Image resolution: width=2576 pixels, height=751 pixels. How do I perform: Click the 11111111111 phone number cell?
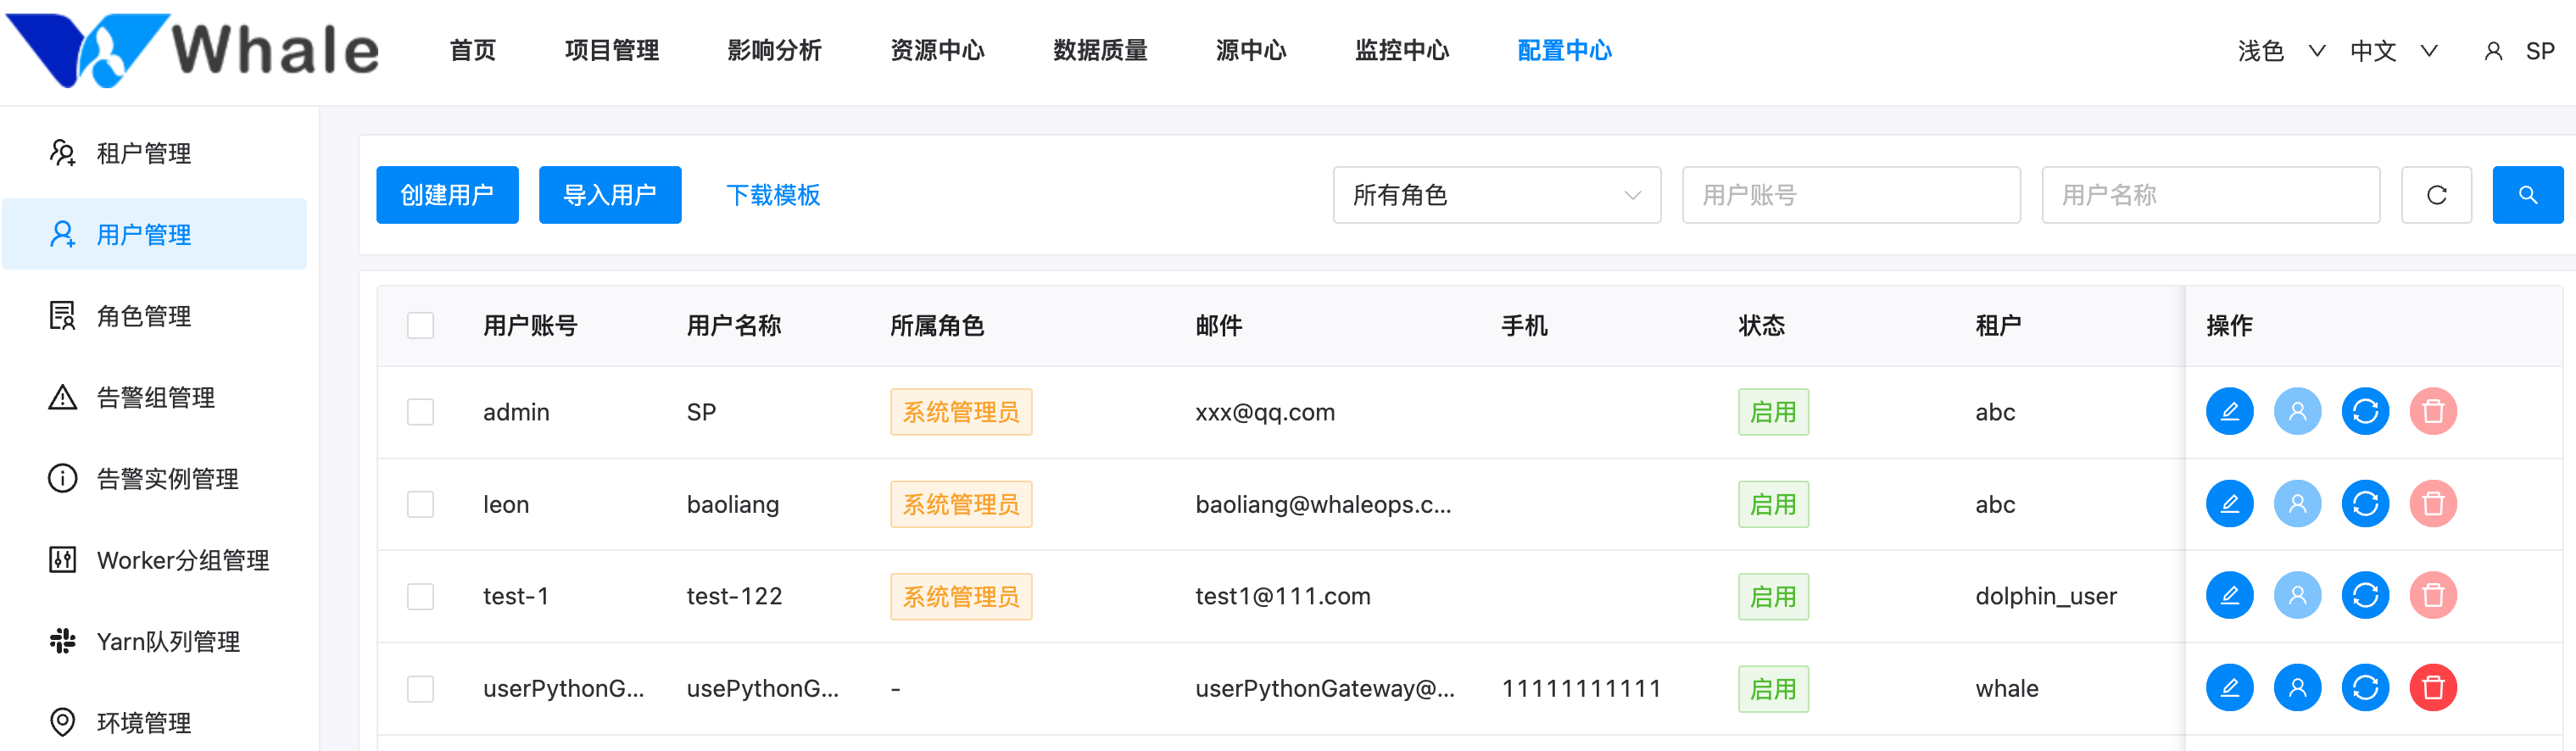coord(1581,689)
